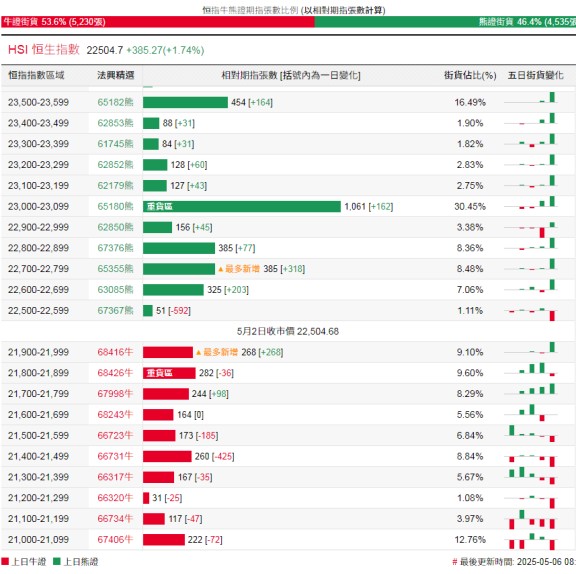Viewport: 576px width, 574px height.
Task: Open bull contract link 67998牛
Action: [115, 394]
